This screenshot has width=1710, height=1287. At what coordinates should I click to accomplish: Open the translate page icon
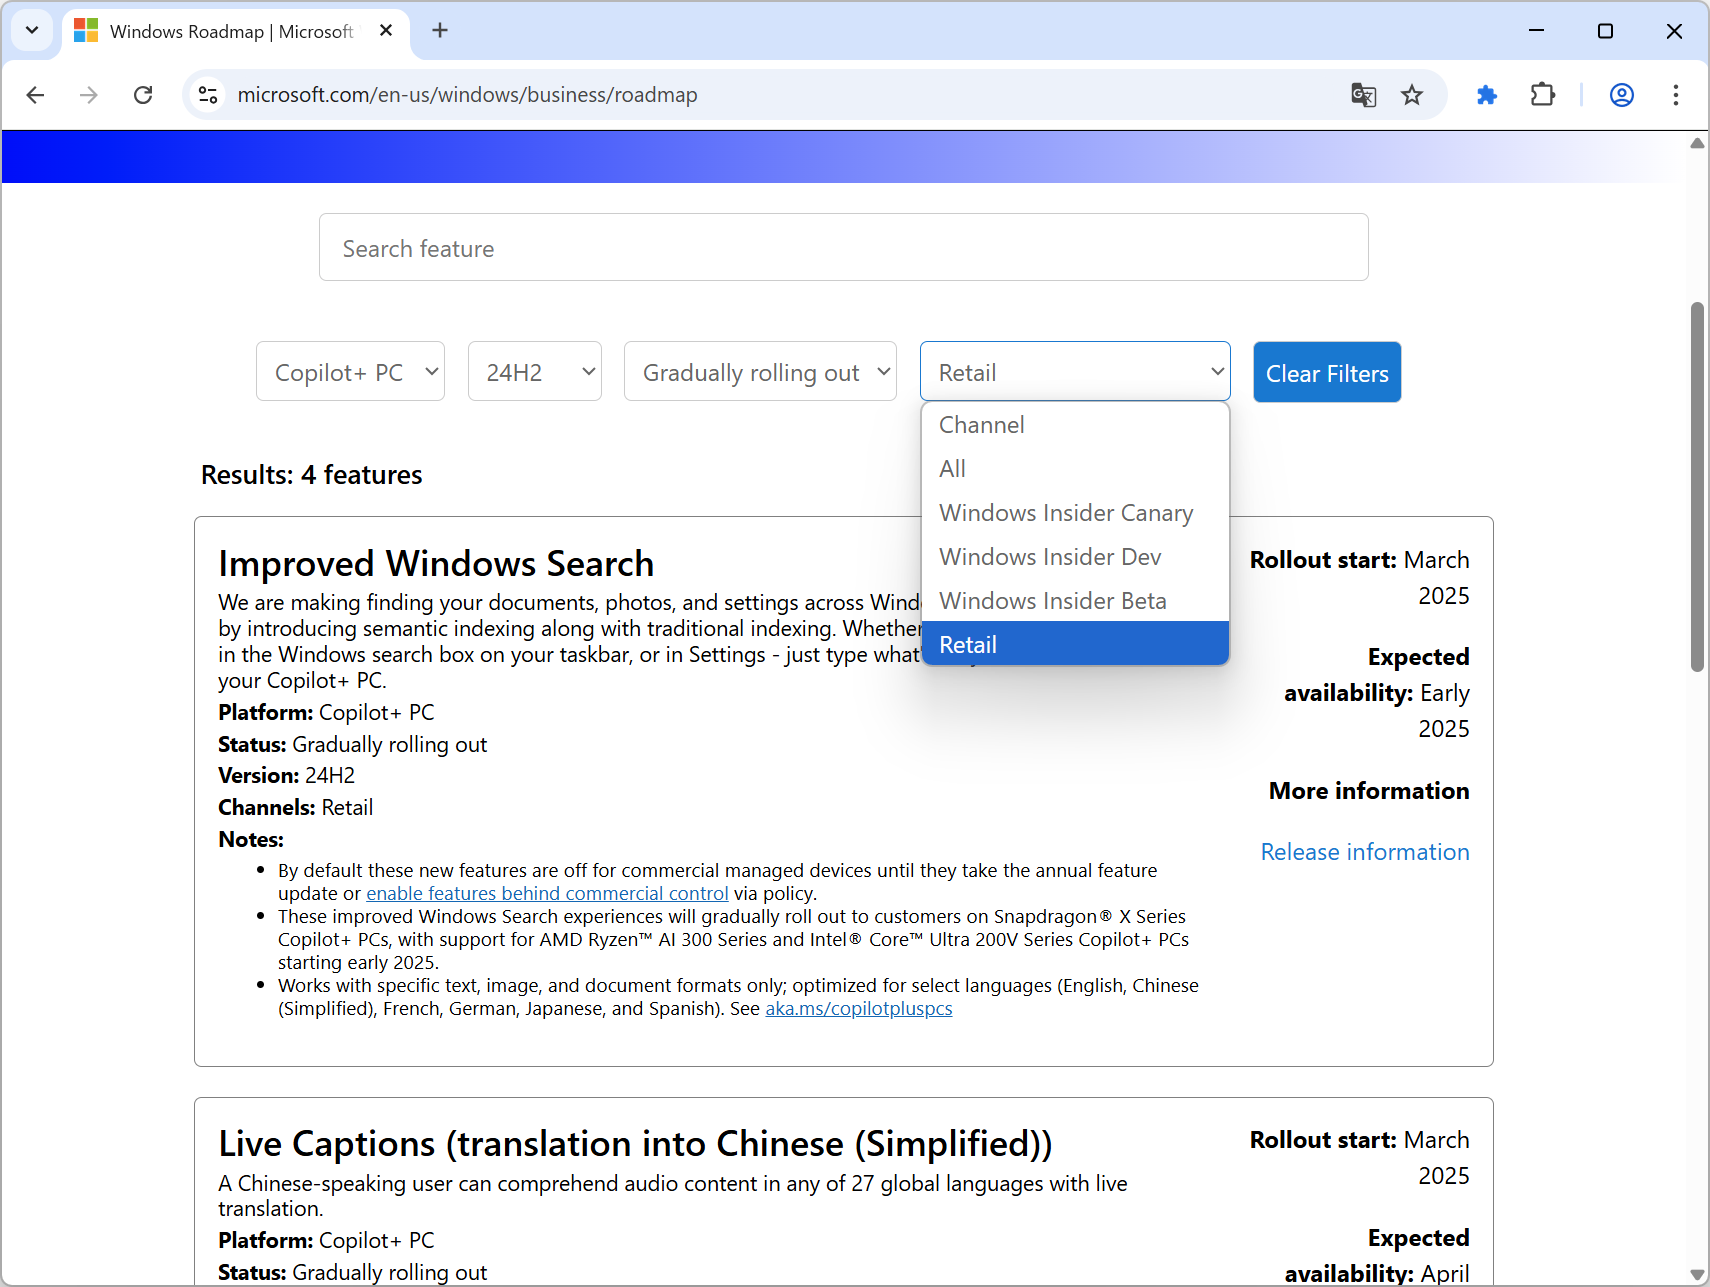(1364, 95)
